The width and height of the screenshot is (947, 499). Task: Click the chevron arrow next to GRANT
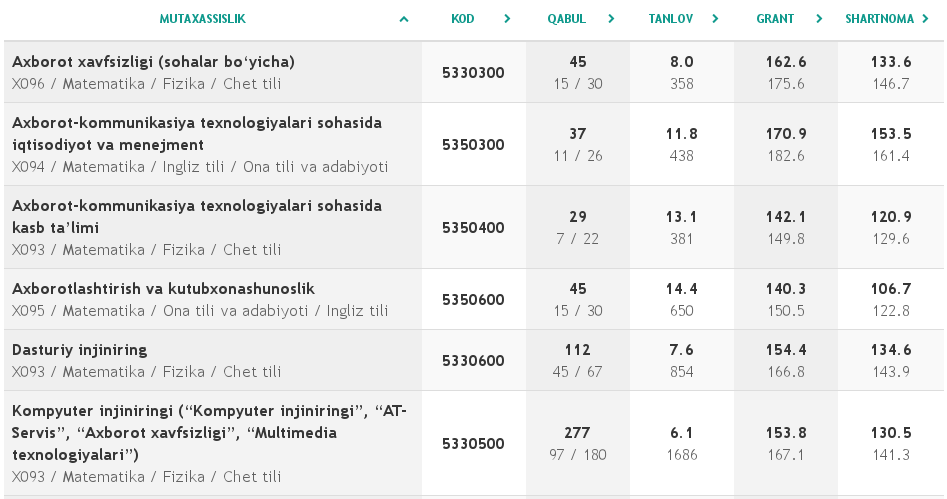pyautogui.click(x=819, y=19)
